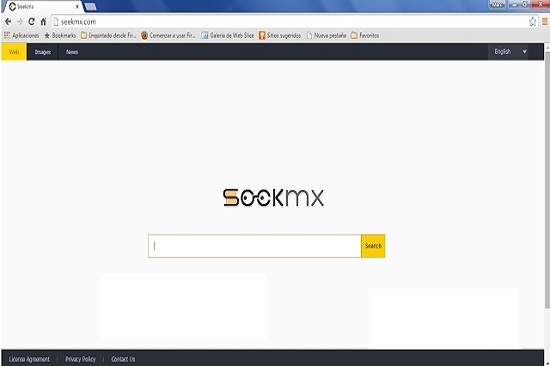This screenshot has width=550, height=366.
Task: Open the Bookmarks star folder
Action: pyautogui.click(x=60, y=35)
